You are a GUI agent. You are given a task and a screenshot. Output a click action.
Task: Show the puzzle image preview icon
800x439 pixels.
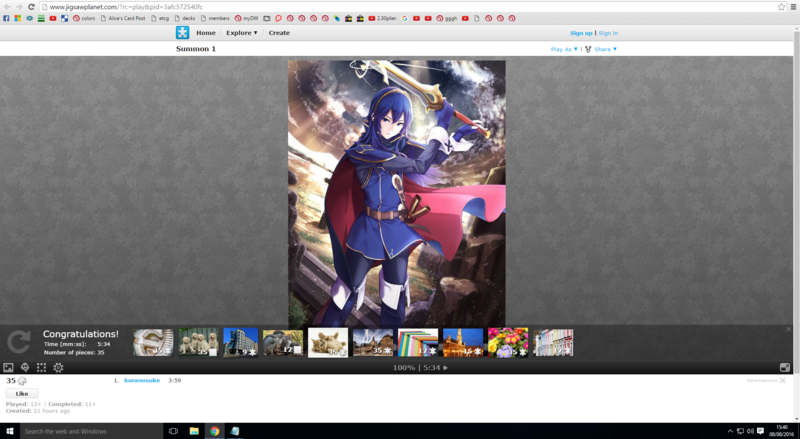pyautogui.click(x=8, y=368)
